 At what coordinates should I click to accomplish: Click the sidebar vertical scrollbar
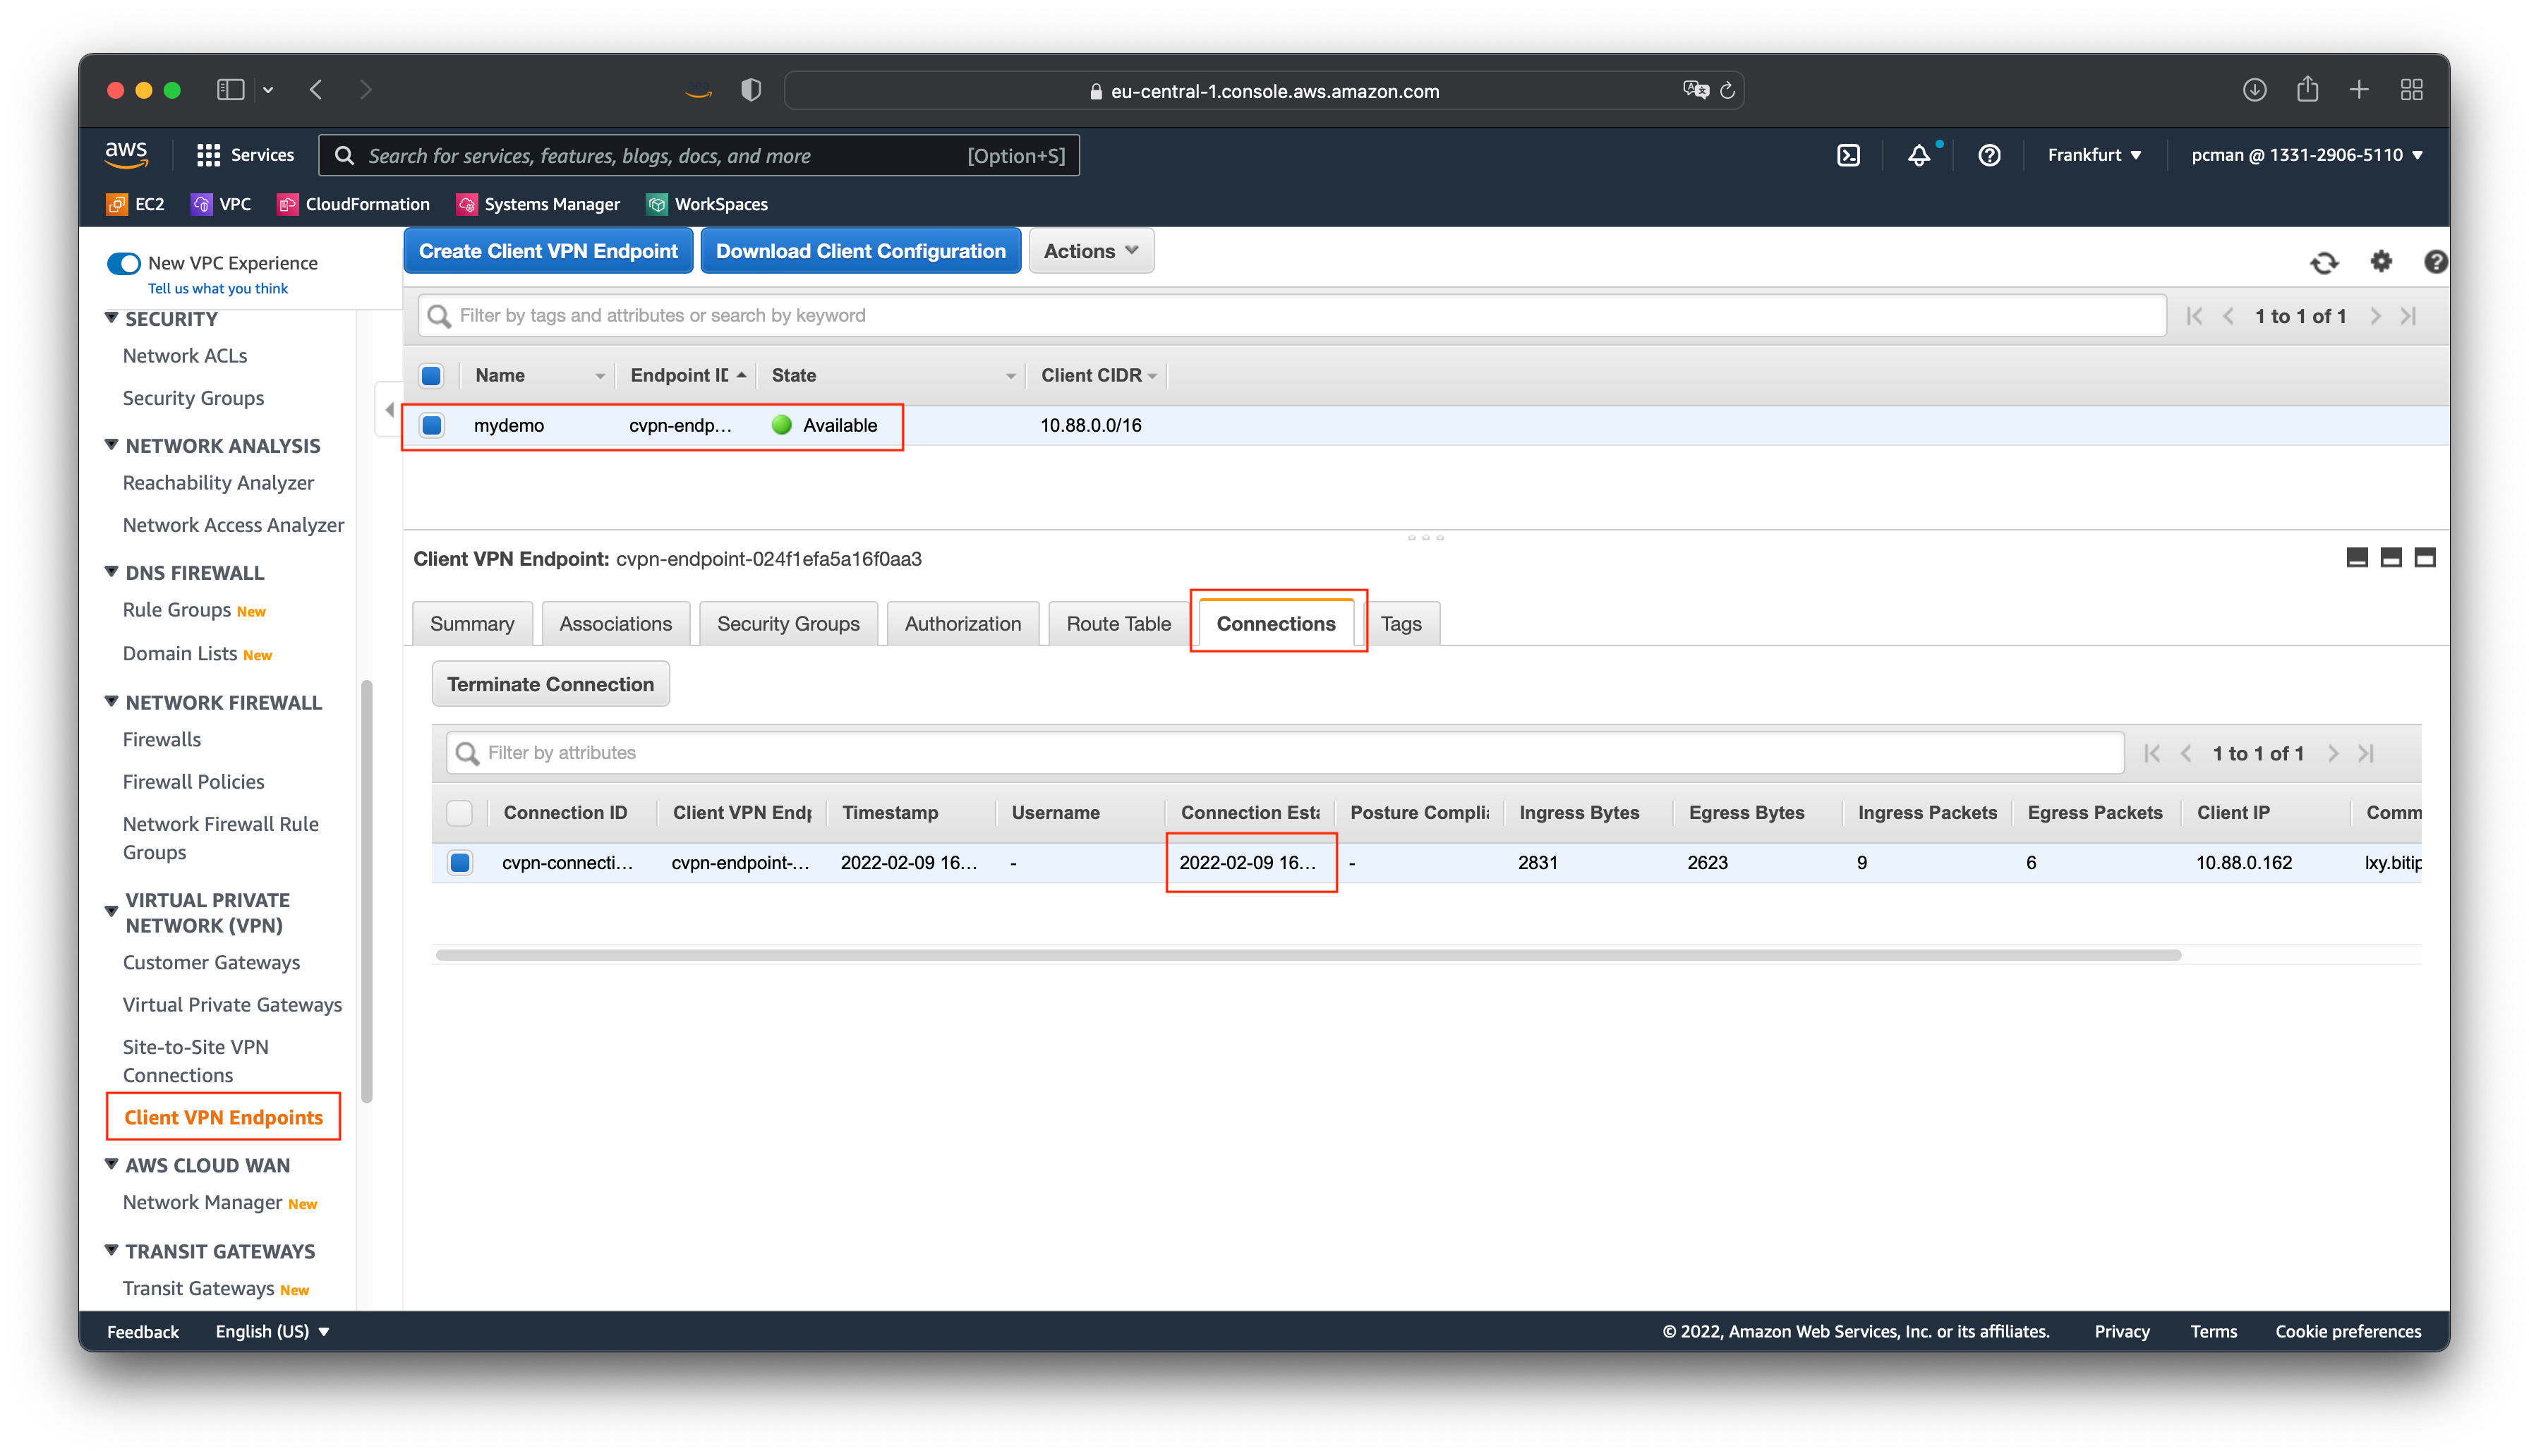366,890
